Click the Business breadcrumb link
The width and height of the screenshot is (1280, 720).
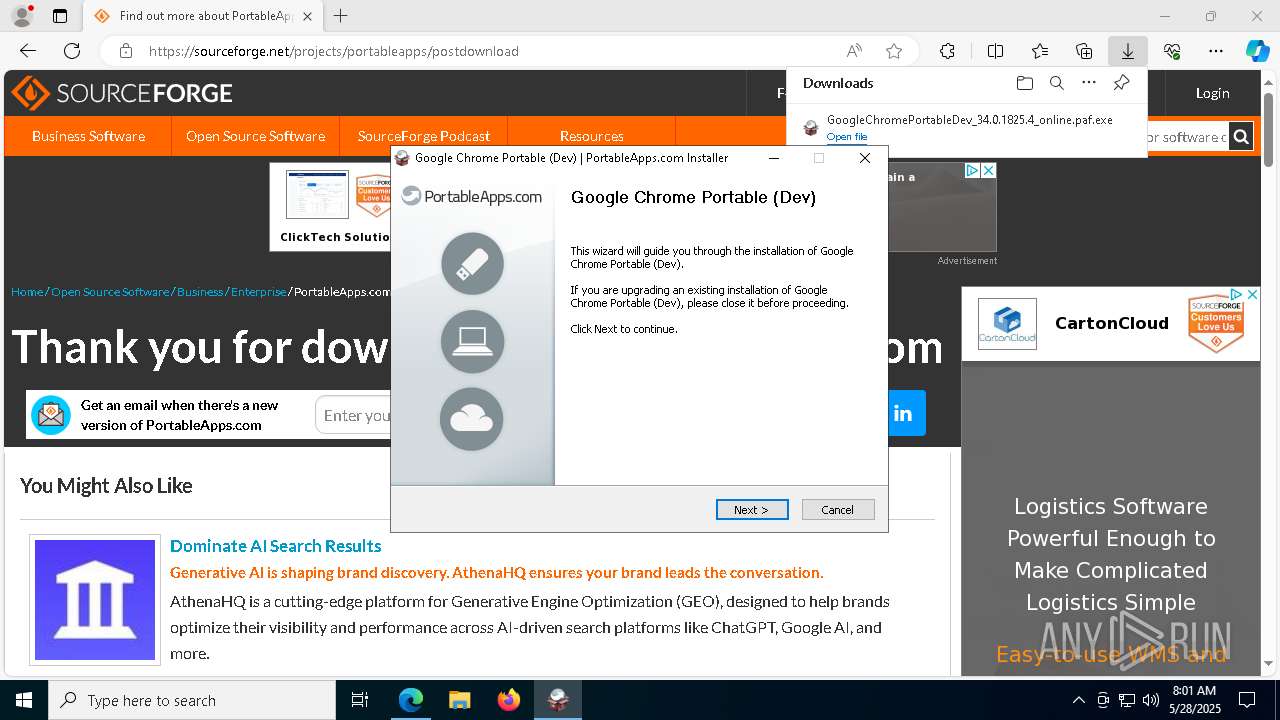pyautogui.click(x=200, y=292)
